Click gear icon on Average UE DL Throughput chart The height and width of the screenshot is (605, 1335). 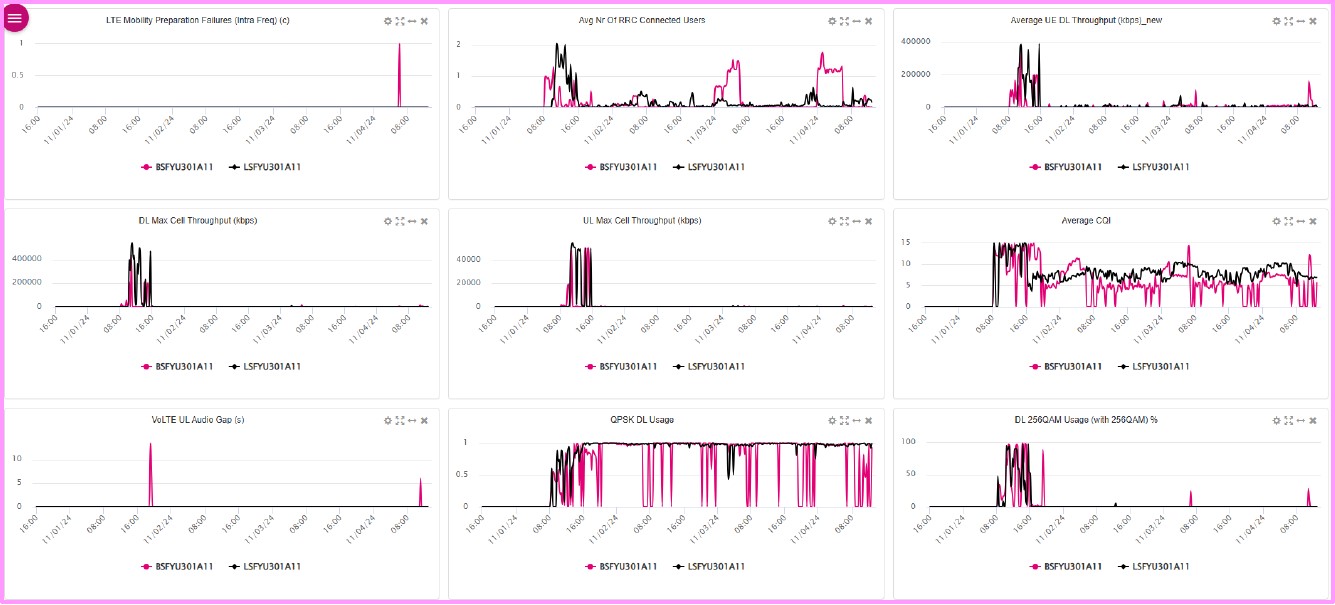pos(1276,21)
